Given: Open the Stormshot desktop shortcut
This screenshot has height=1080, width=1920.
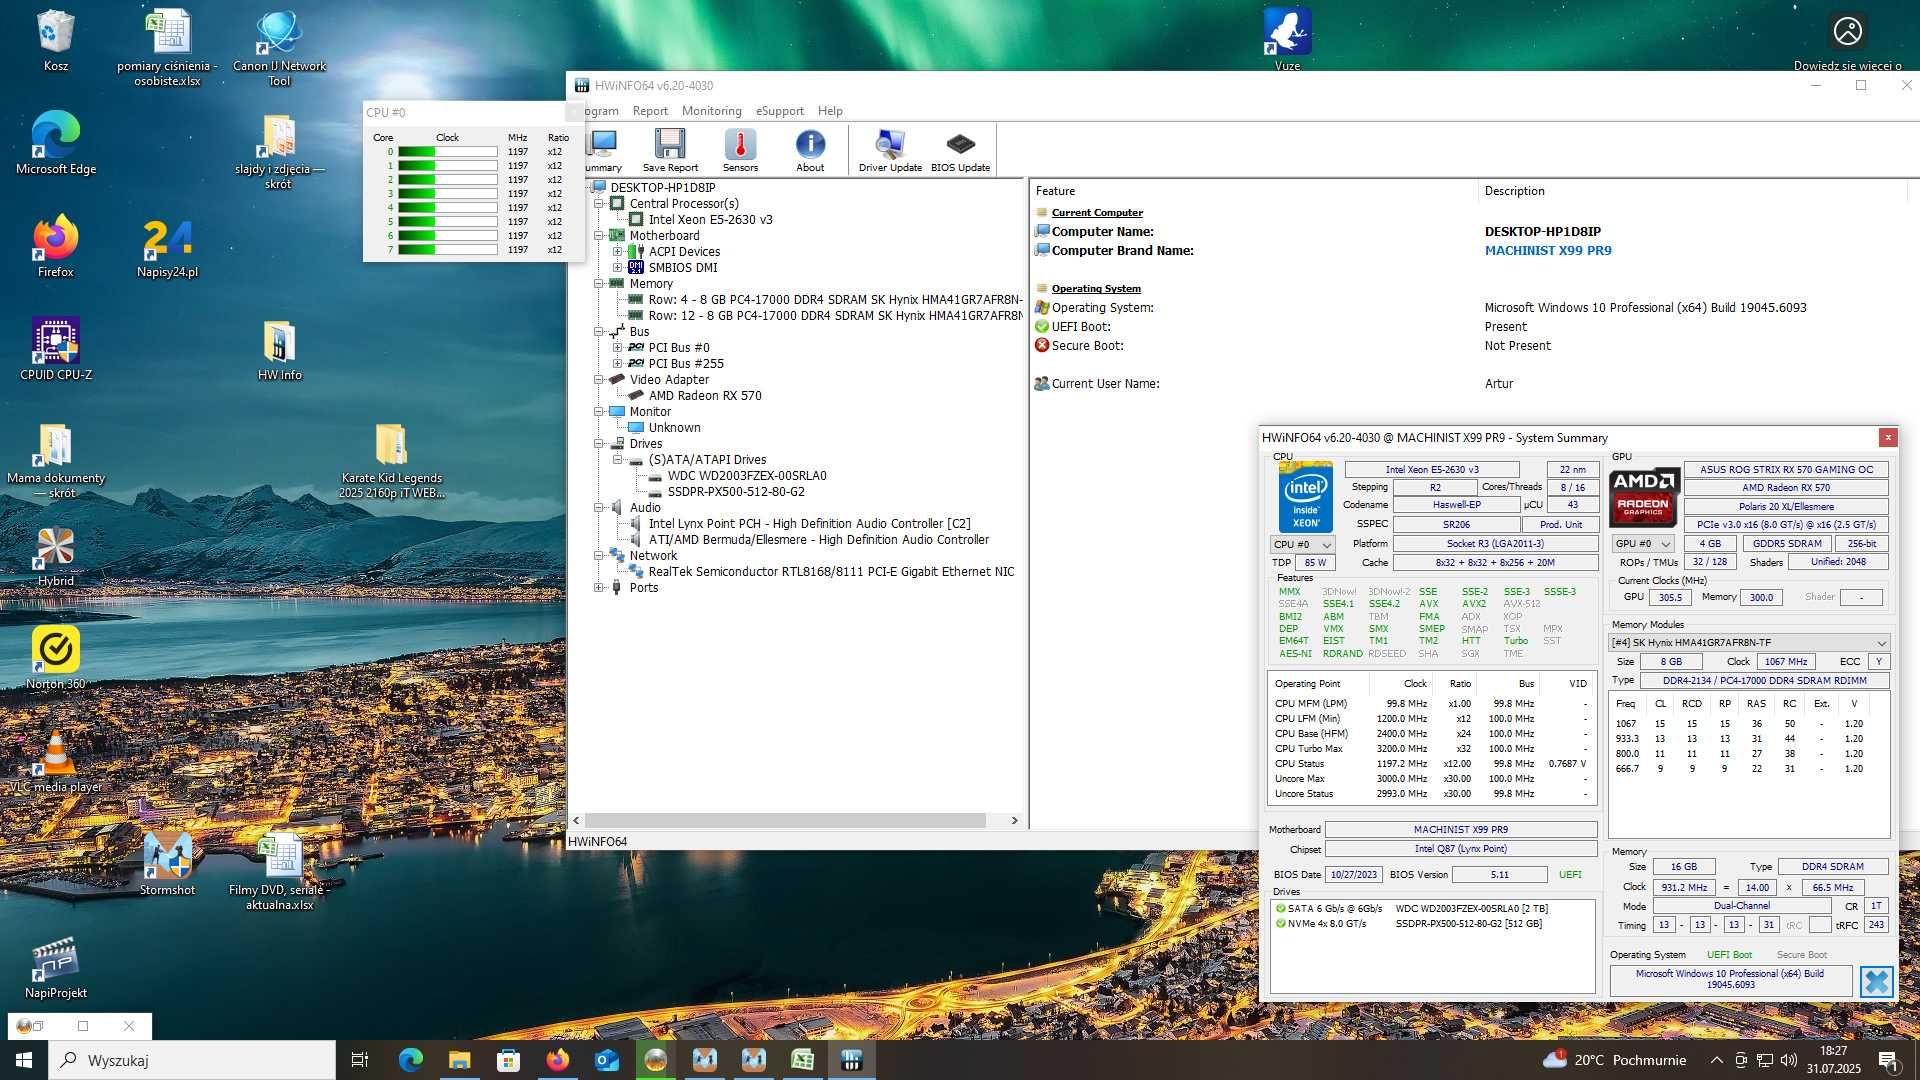Looking at the screenshot, I should pos(168,864).
